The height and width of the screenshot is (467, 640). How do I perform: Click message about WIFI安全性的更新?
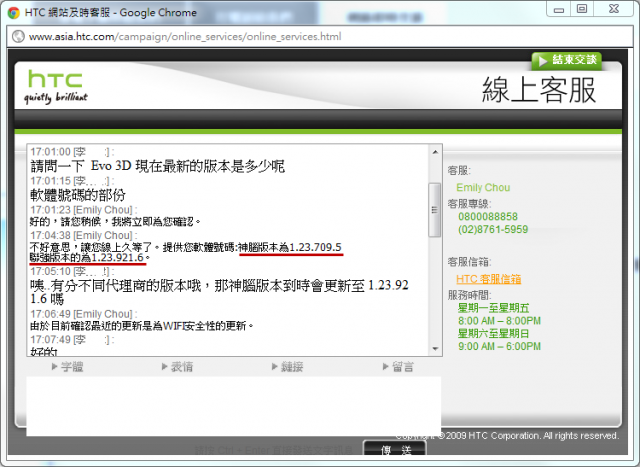point(142,326)
